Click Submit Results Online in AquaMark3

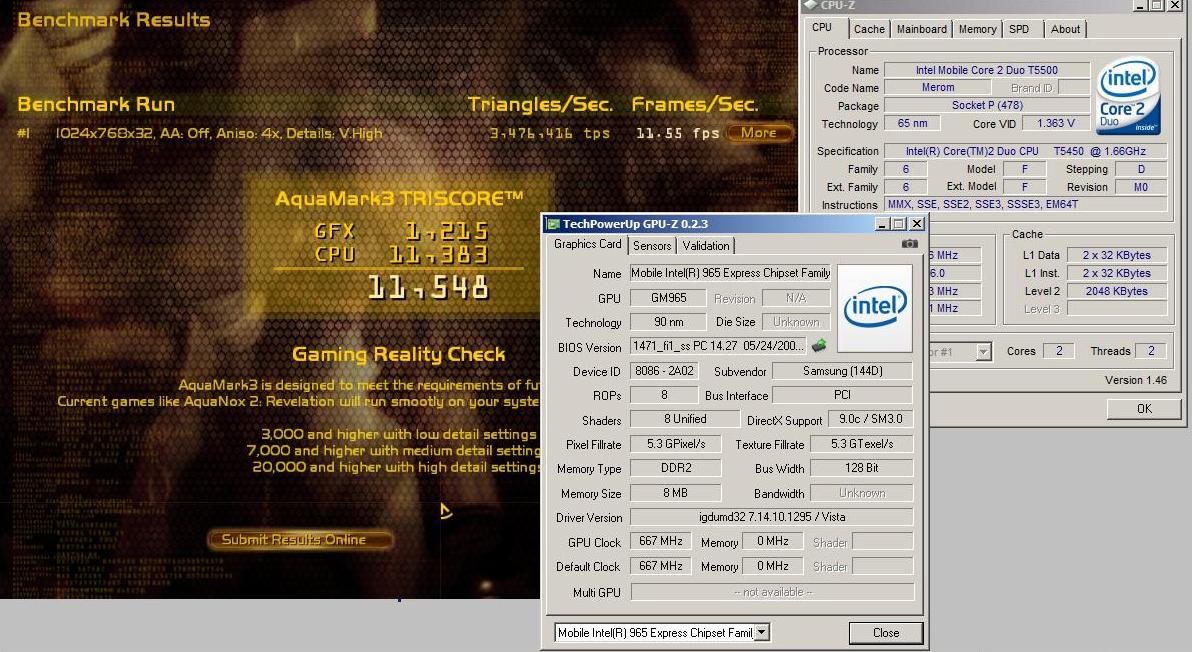301,539
